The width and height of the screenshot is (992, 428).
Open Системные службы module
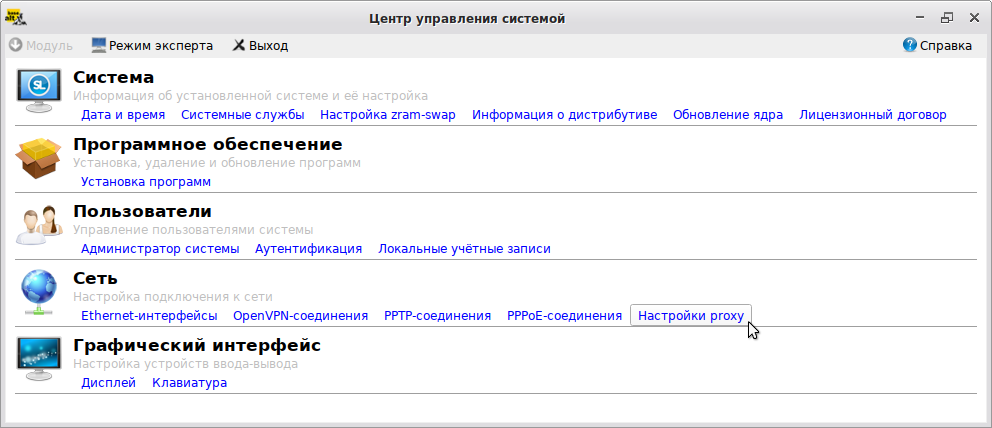pos(242,114)
